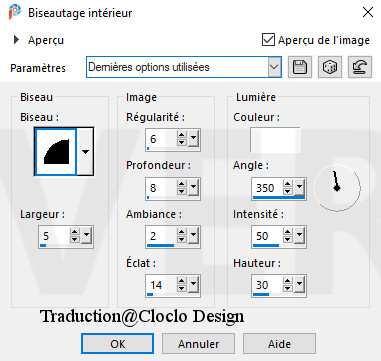
Task: Open the Largeur value slider dropdown
Action: pyautogui.click(x=86, y=236)
